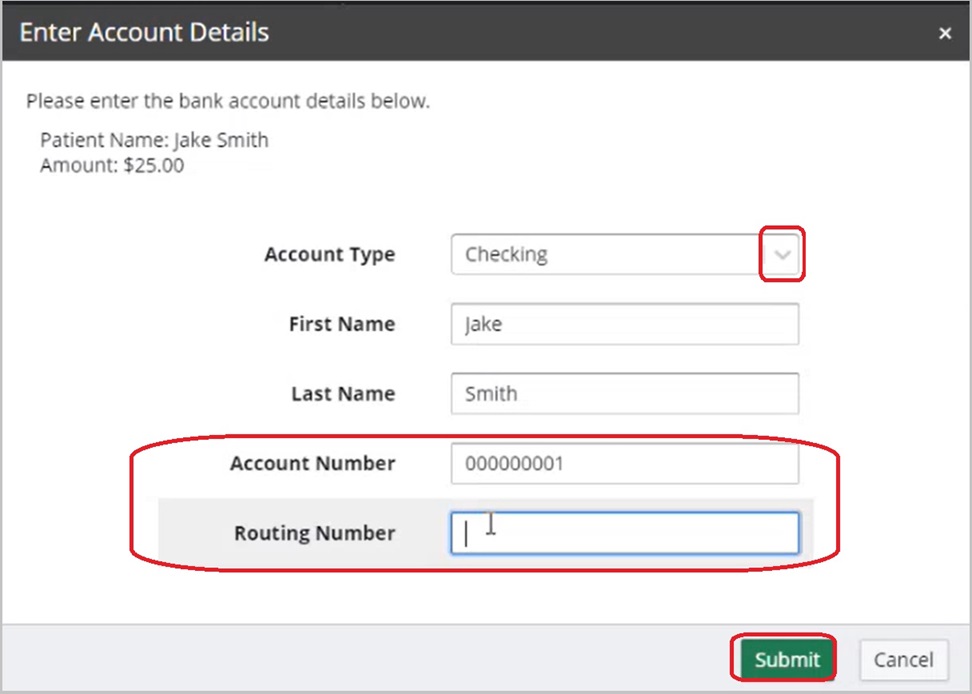Close the Enter Account Details dialog

tap(944, 33)
